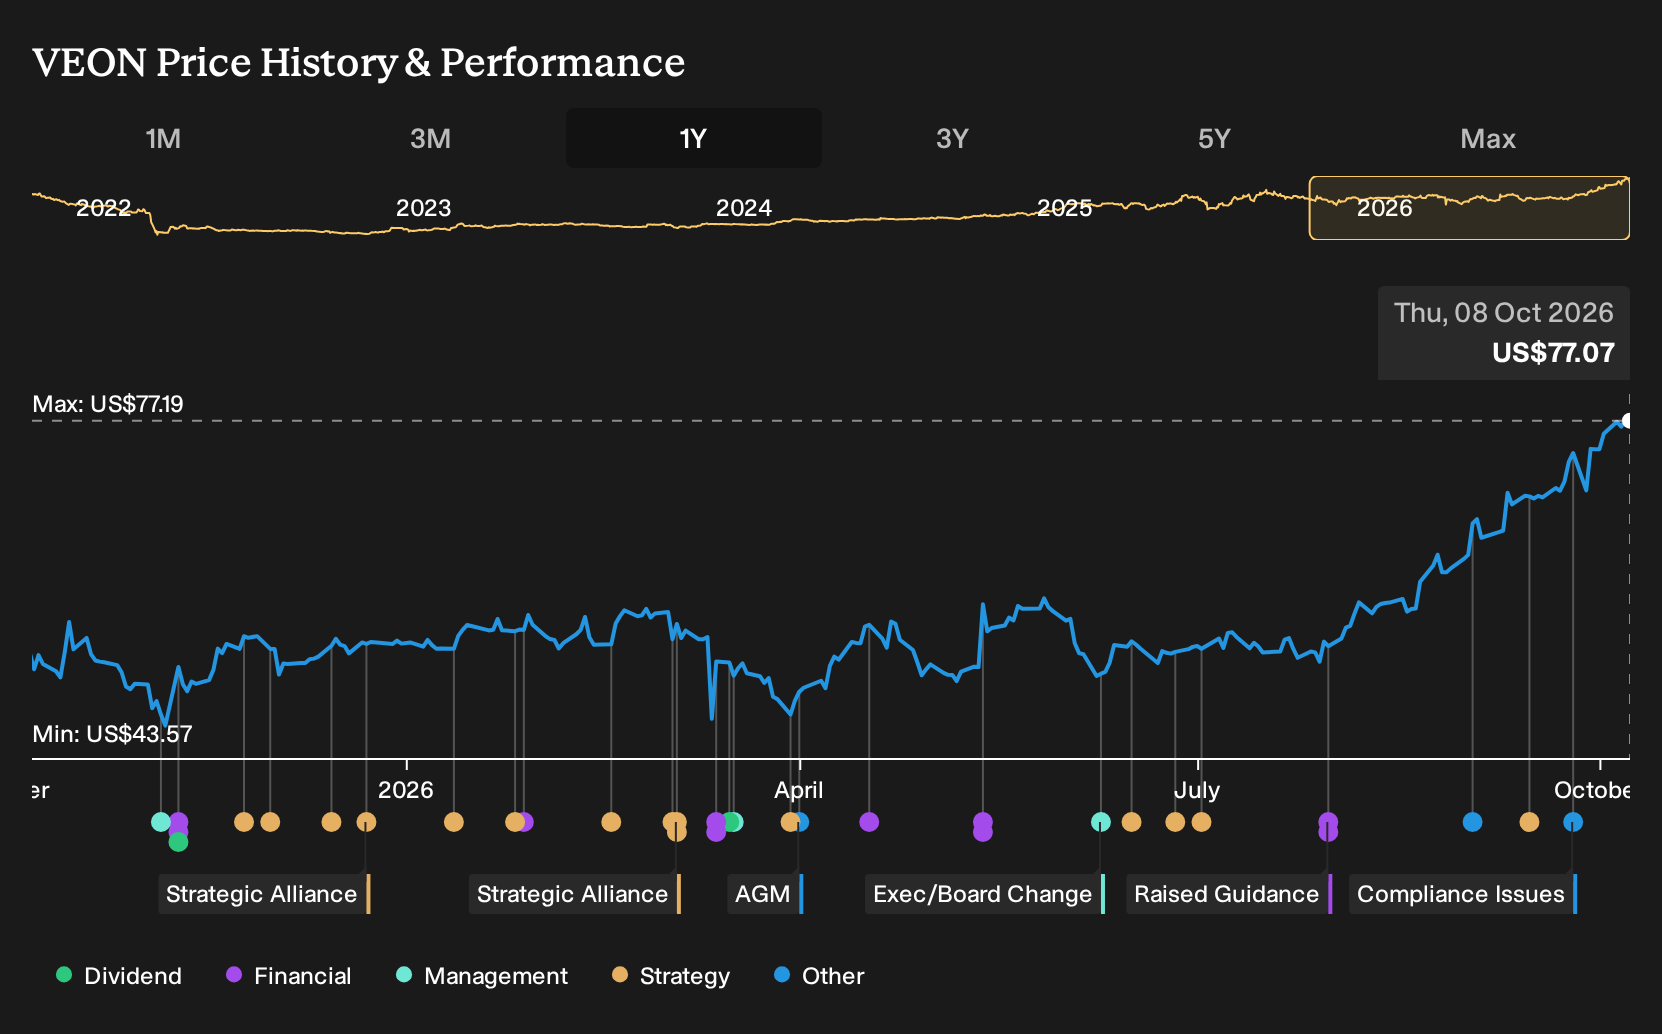The width and height of the screenshot is (1662, 1034).
Task: Open the Exec/Board Change event label
Action: pos(985,894)
